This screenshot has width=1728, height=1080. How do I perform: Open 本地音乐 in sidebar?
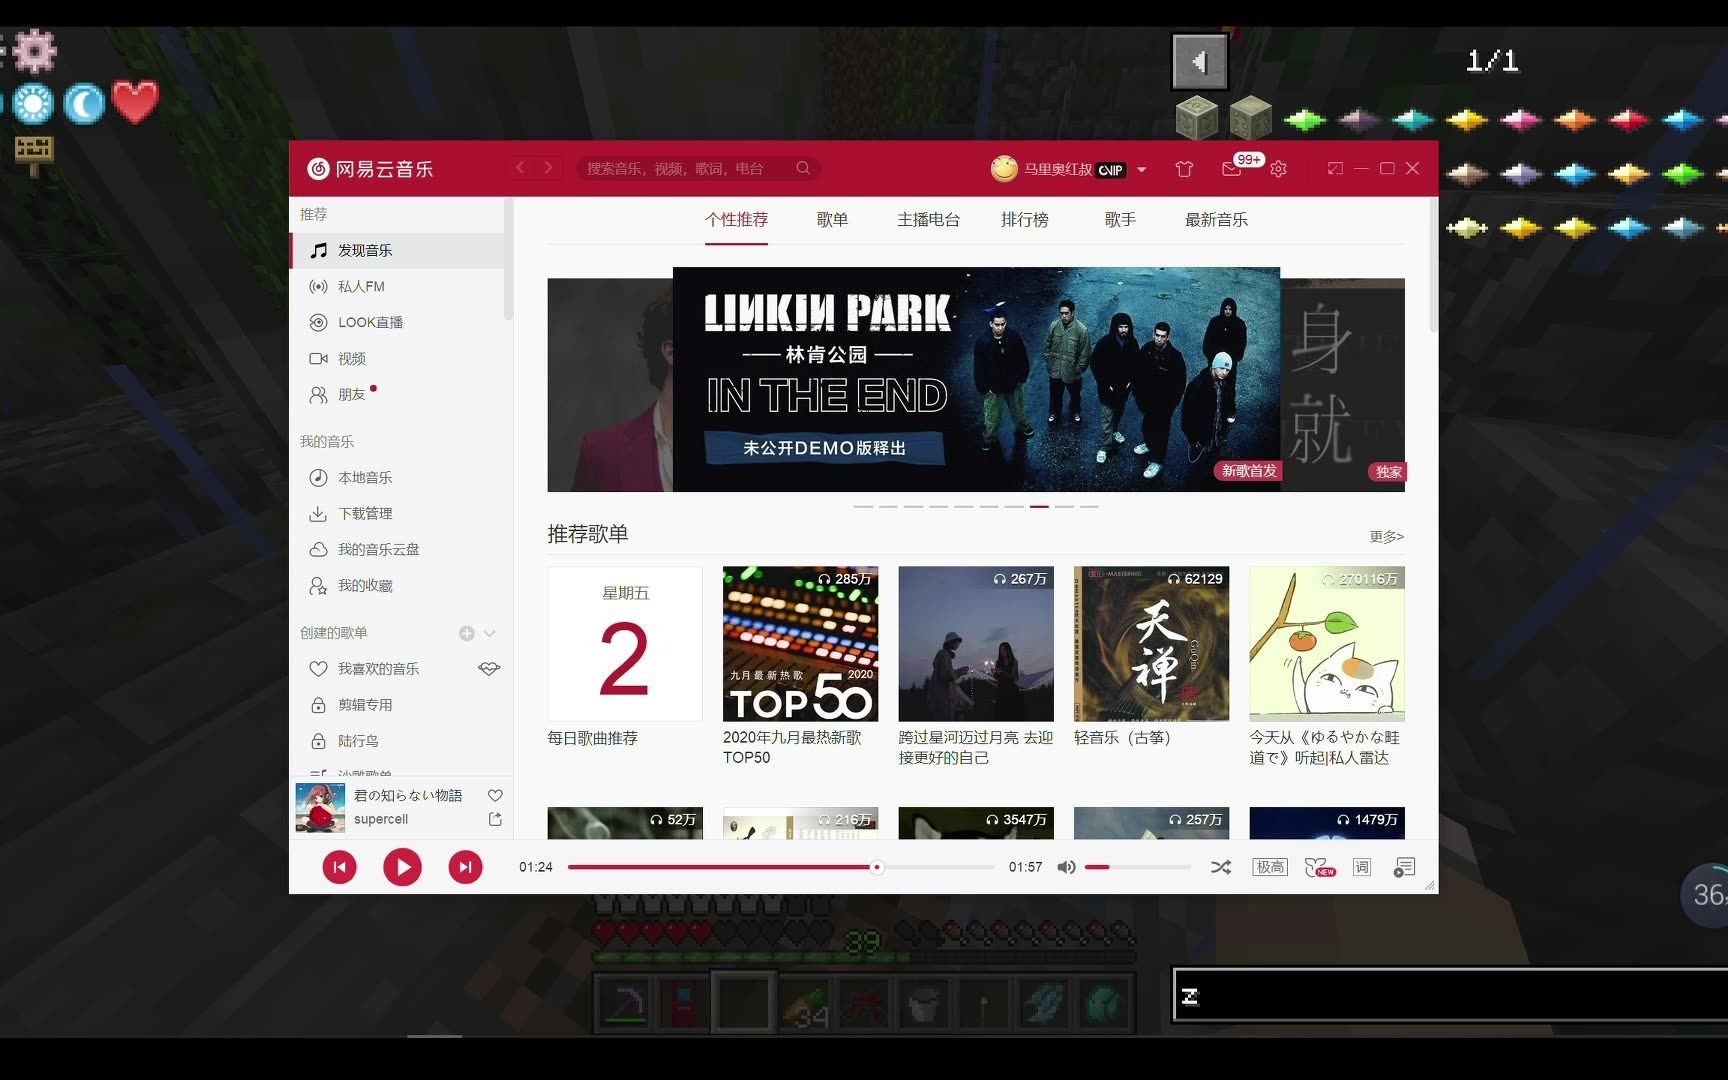point(397,477)
